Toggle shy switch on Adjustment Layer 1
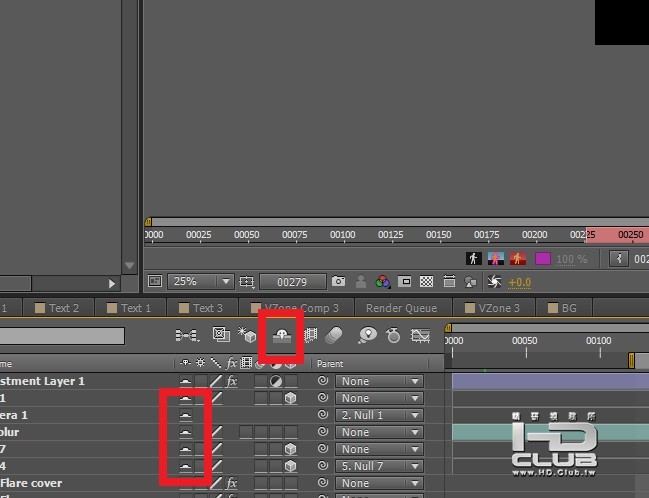This screenshot has width=649, height=498. 185,381
